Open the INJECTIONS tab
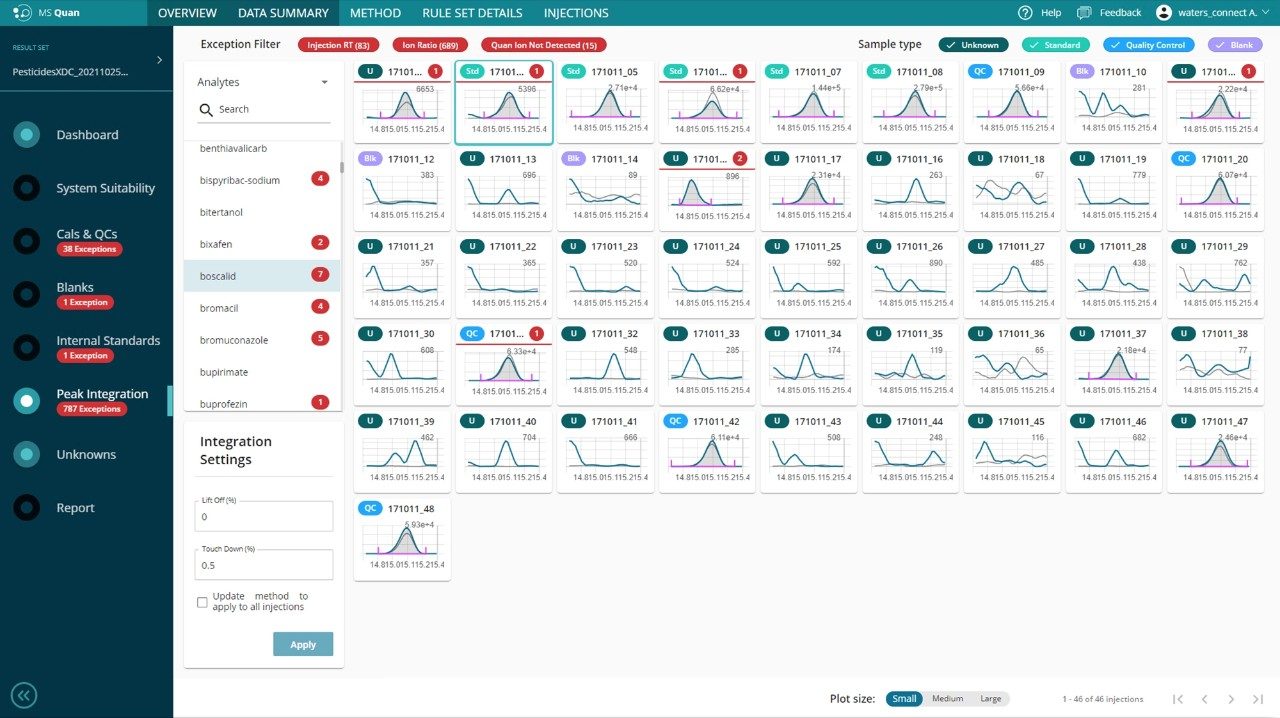Viewport: 1280px width, 718px height. 575,12
